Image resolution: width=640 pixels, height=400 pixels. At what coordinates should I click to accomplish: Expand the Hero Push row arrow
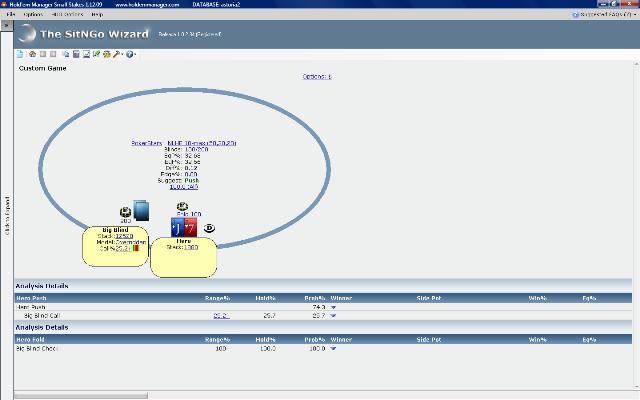point(333,307)
